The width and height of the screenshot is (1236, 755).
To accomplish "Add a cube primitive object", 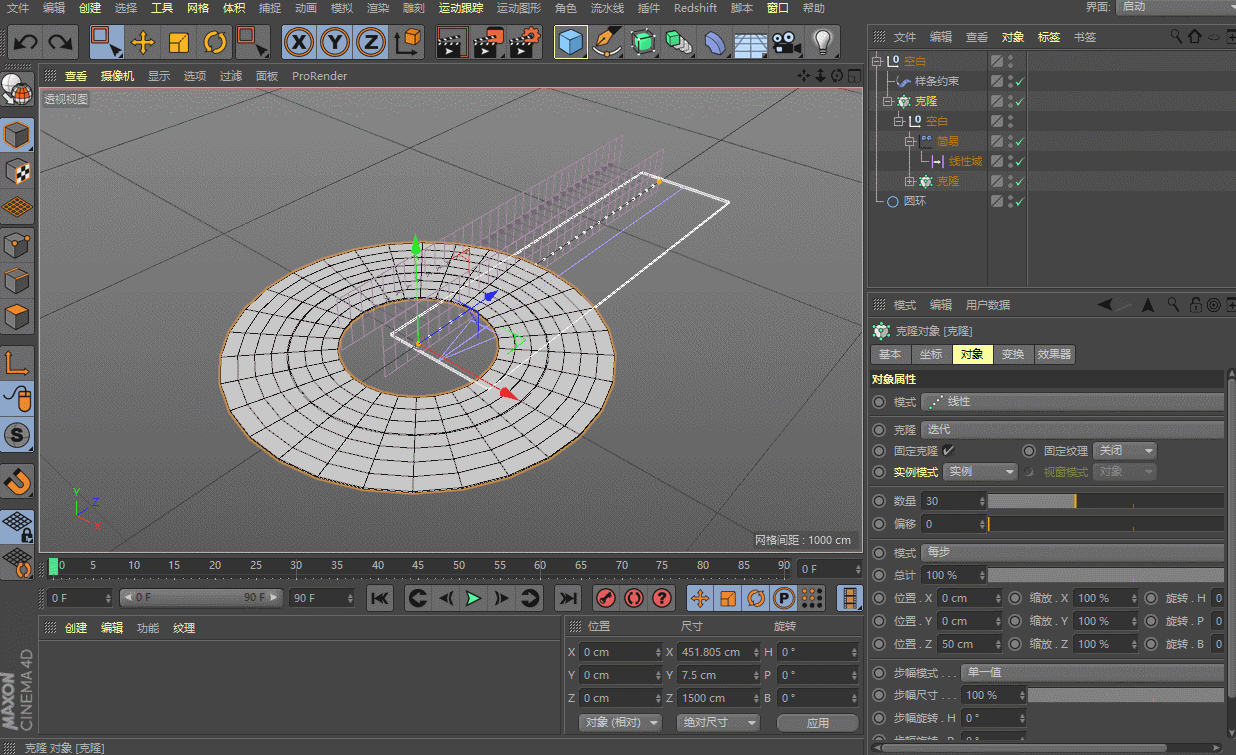I will click(x=570, y=42).
